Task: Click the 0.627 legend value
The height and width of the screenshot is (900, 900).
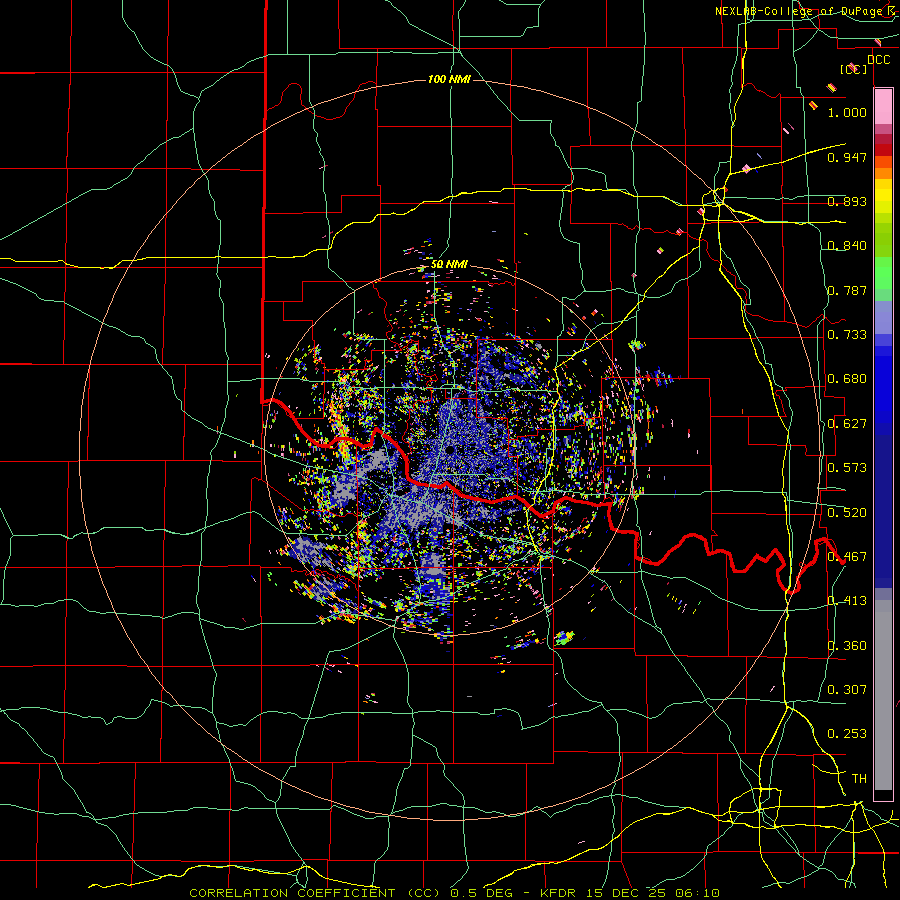Action: pyautogui.click(x=847, y=424)
